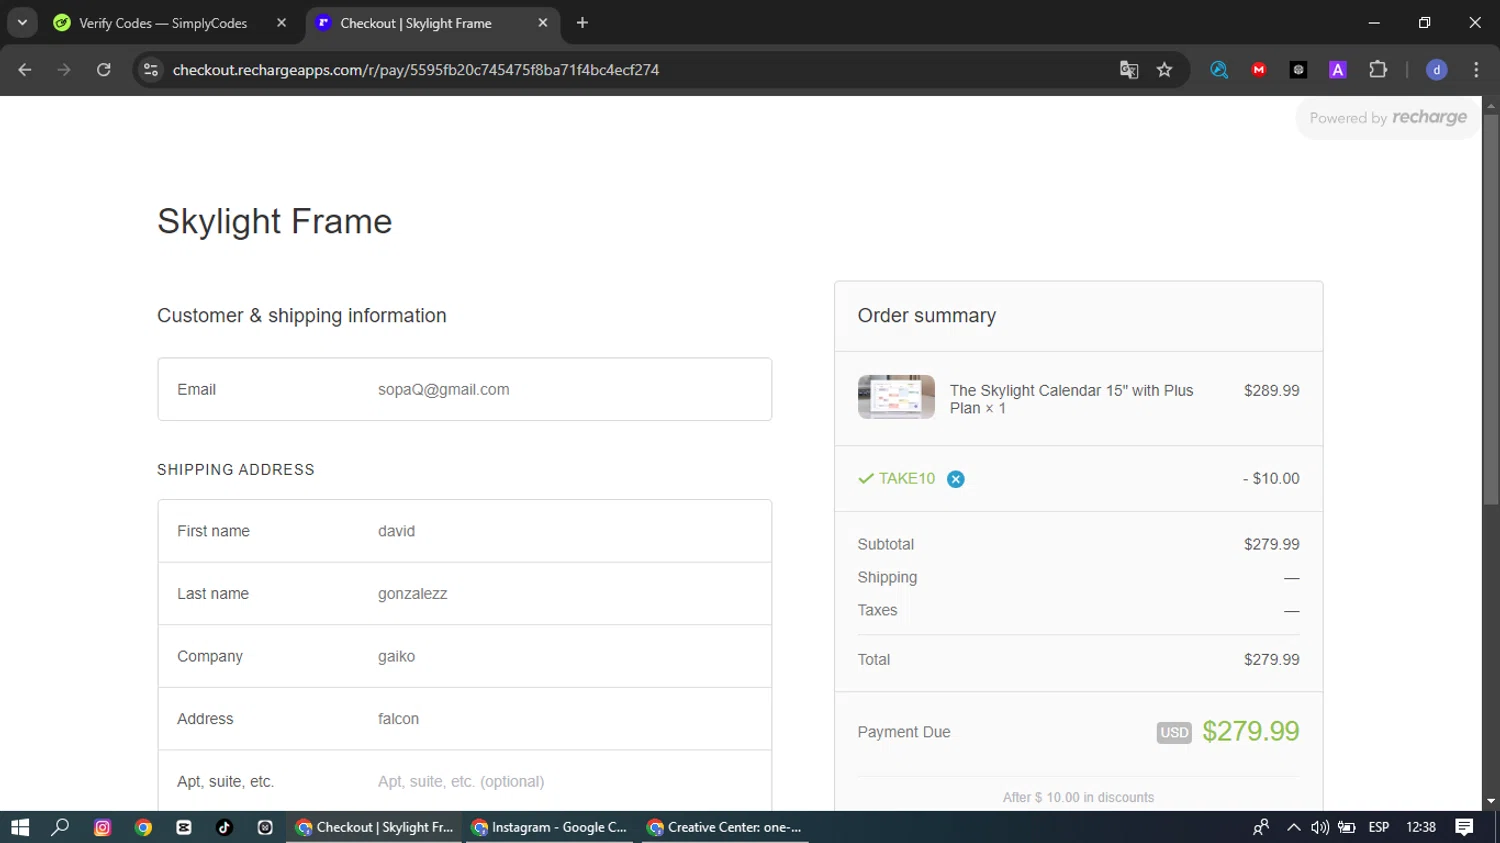Close the Checkout Skylight Frame tab
This screenshot has width=1500, height=843.
click(543, 23)
